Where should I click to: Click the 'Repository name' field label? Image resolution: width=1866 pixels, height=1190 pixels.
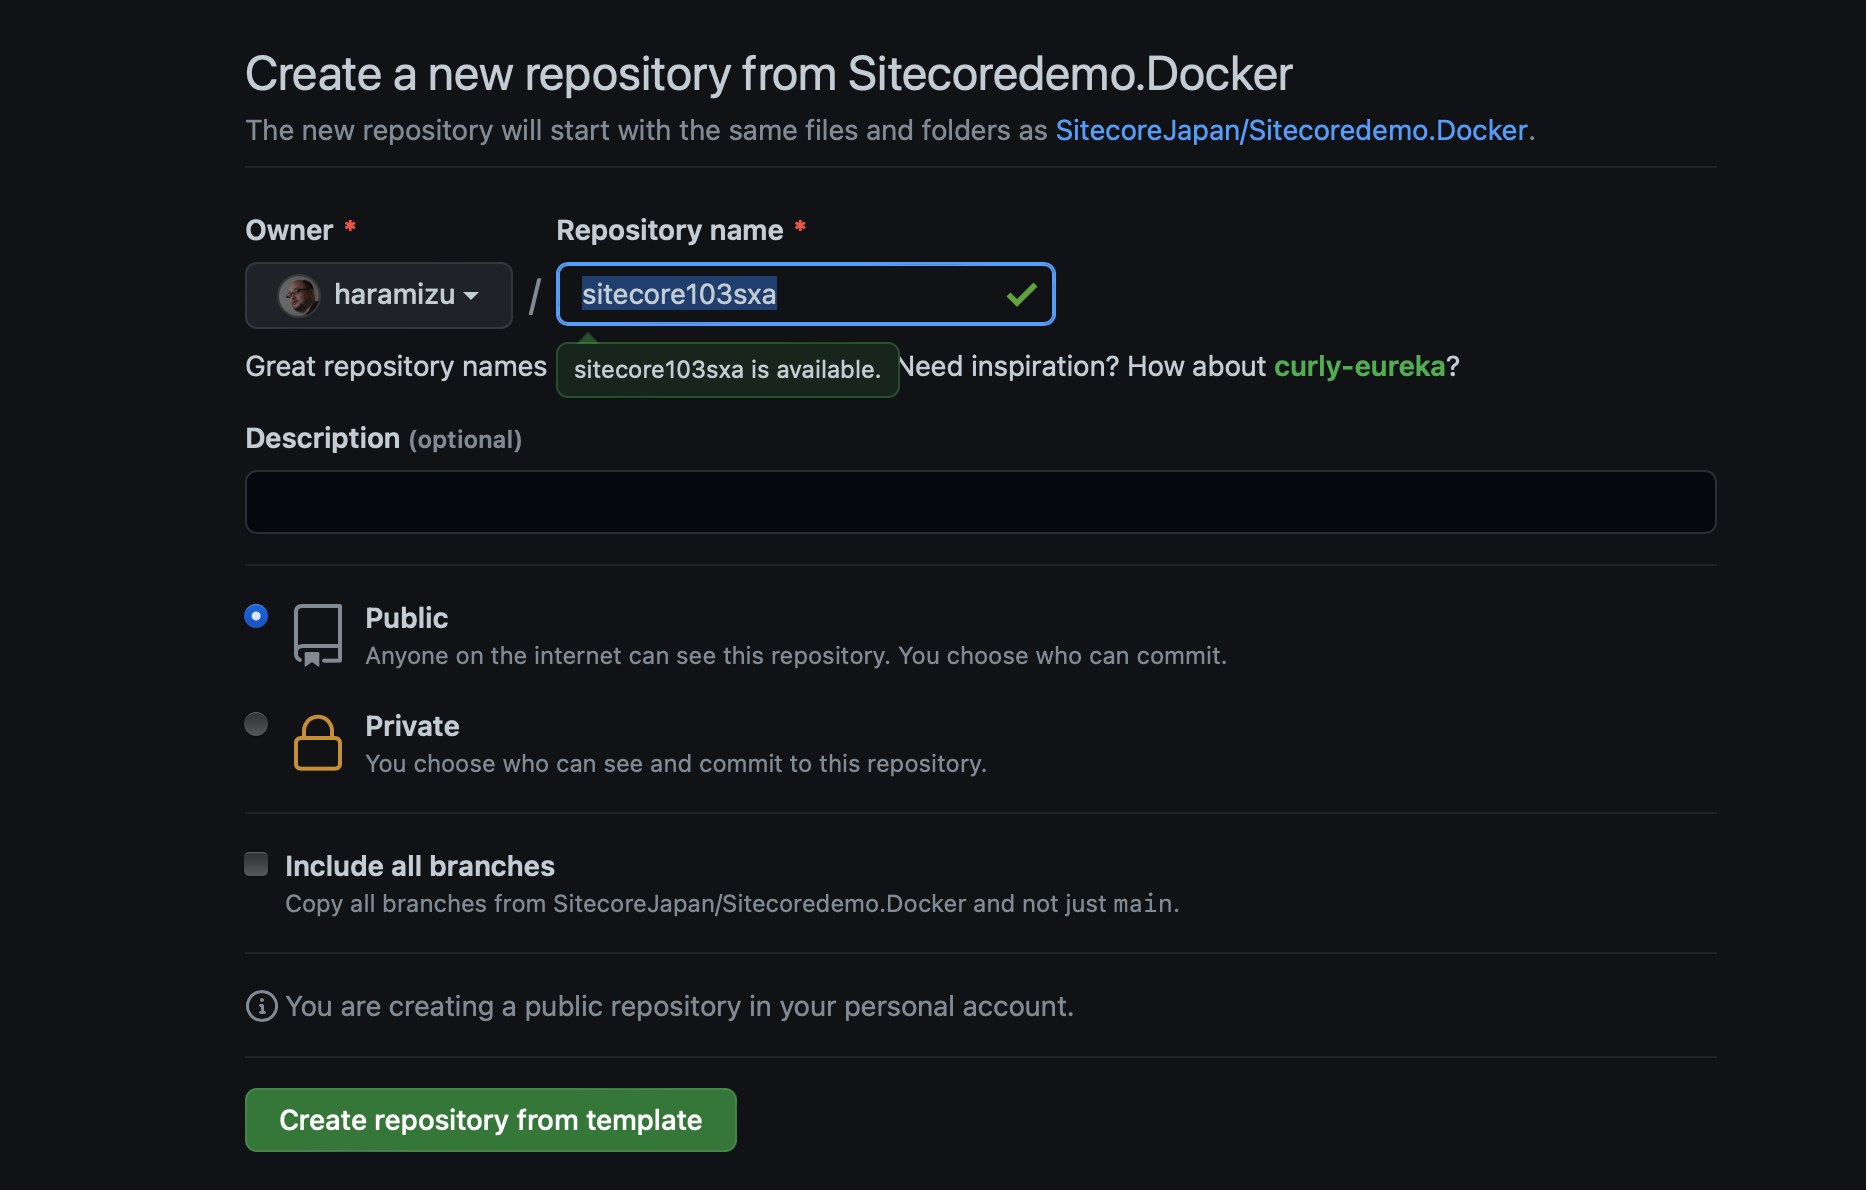[x=670, y=230]
